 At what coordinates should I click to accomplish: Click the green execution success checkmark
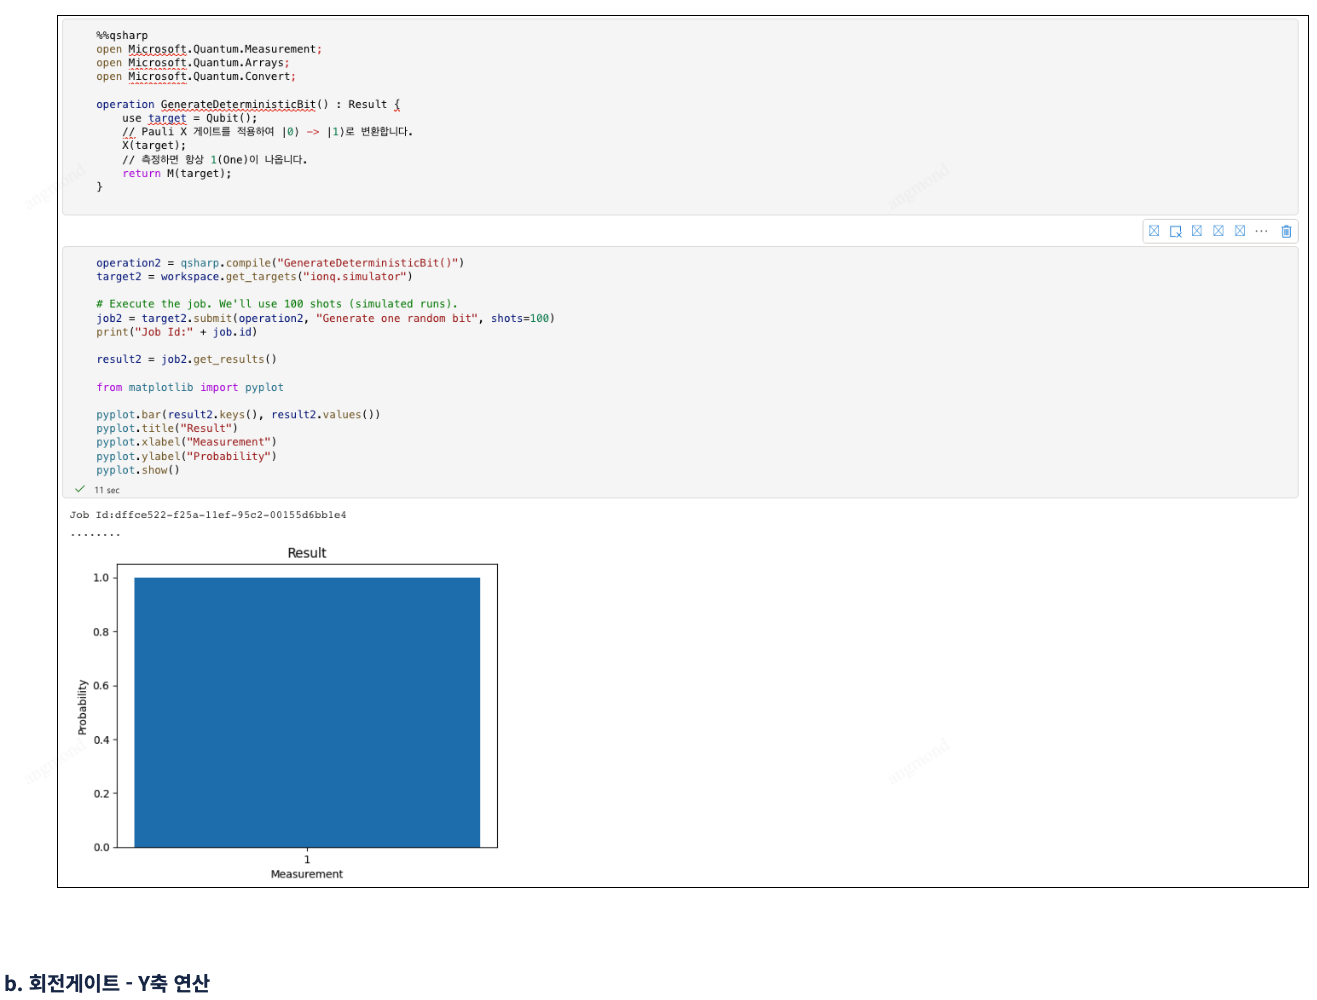click(80, 489)
